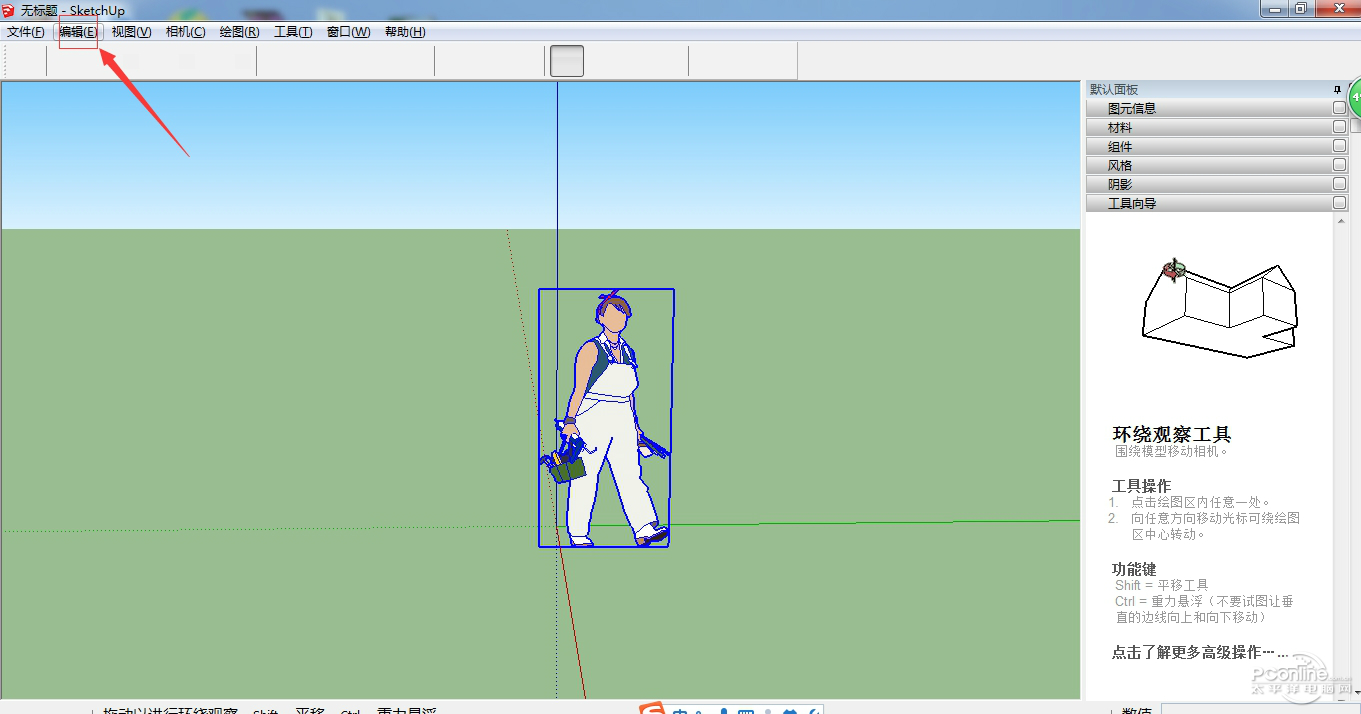The width and height of the screenshot is (1361, 714).
Task: Expand the 阴影 panel header
Action: click(1216, 184)
